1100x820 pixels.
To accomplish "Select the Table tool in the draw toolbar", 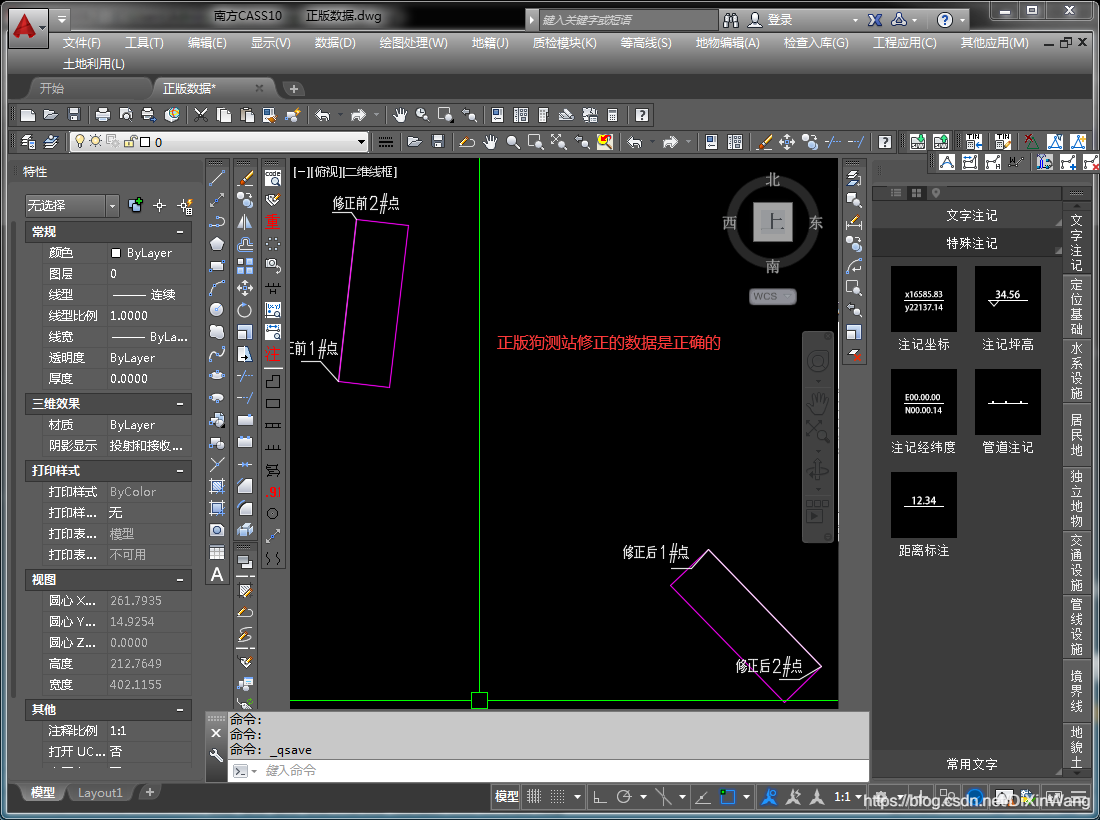I will click(217, 553).
